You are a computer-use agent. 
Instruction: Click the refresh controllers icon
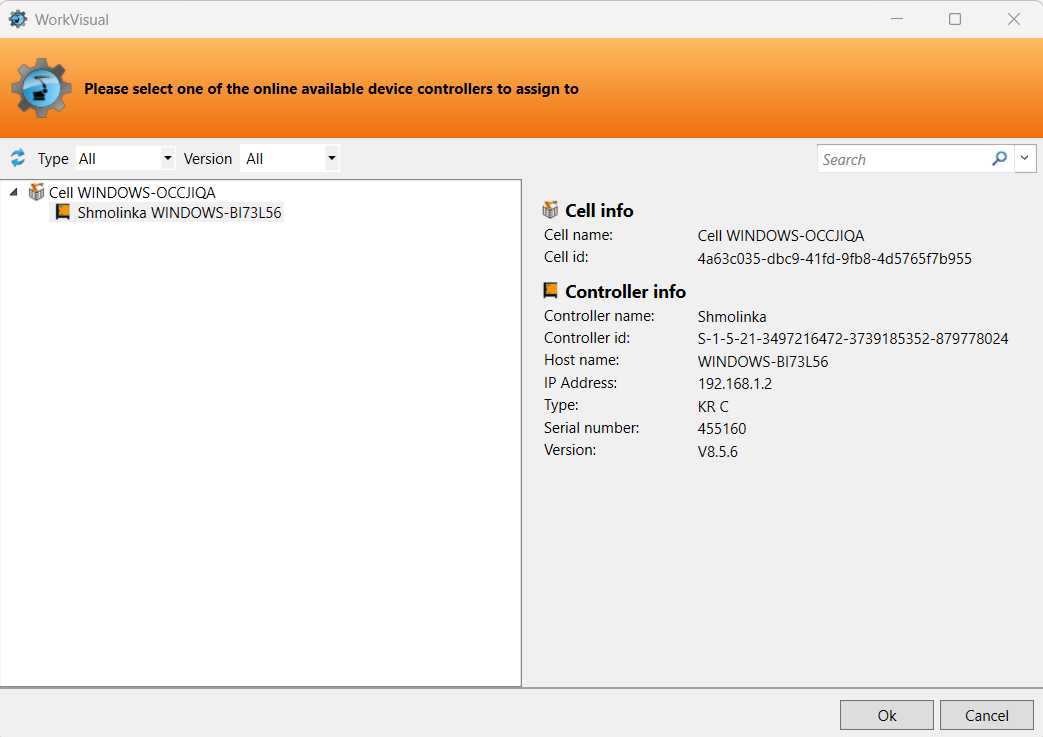tap(18, 158)
